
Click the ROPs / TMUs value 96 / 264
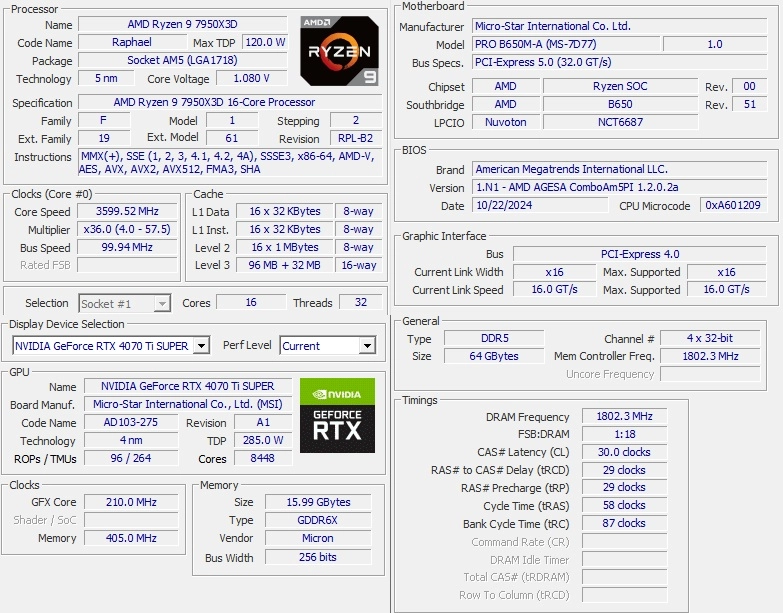coord(131,458)
